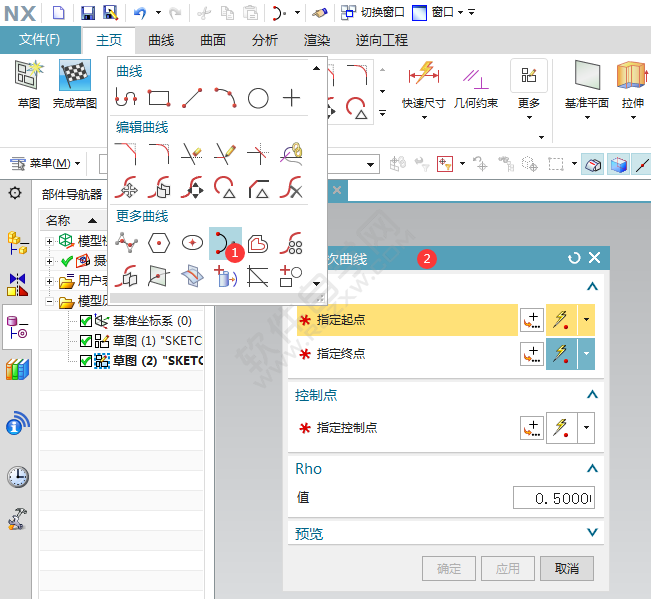Open the 菜单(M) dropdown
This screenshot has height=599, width=651.
pyautogui.click(x=45, y=164)
